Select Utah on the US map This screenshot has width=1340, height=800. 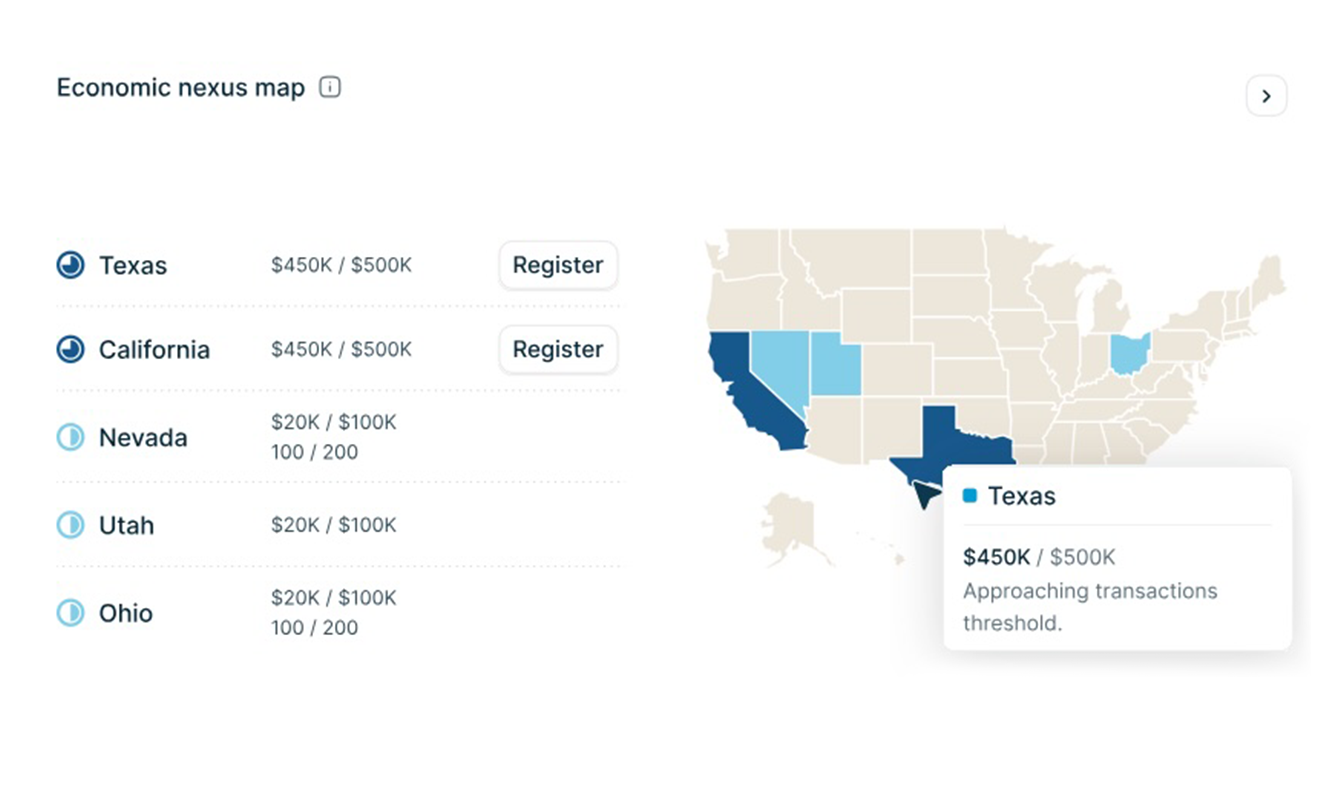(835, 363)
